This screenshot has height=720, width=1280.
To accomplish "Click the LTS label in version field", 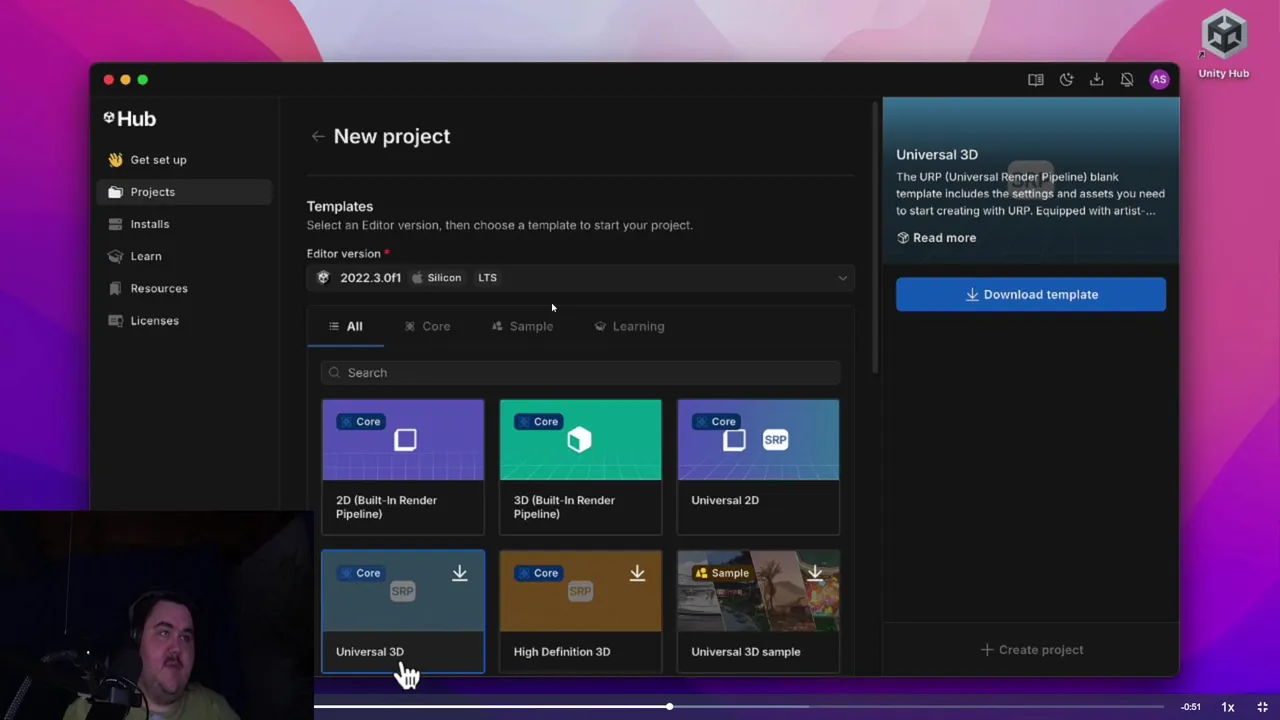I will [487, 278].
